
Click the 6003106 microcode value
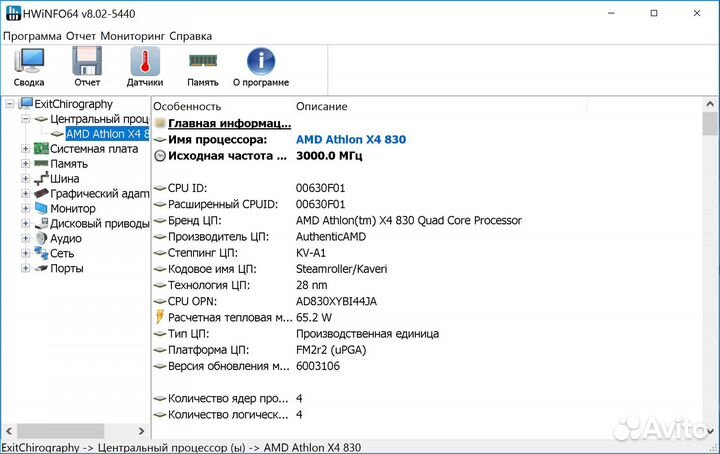coord(318,366)
